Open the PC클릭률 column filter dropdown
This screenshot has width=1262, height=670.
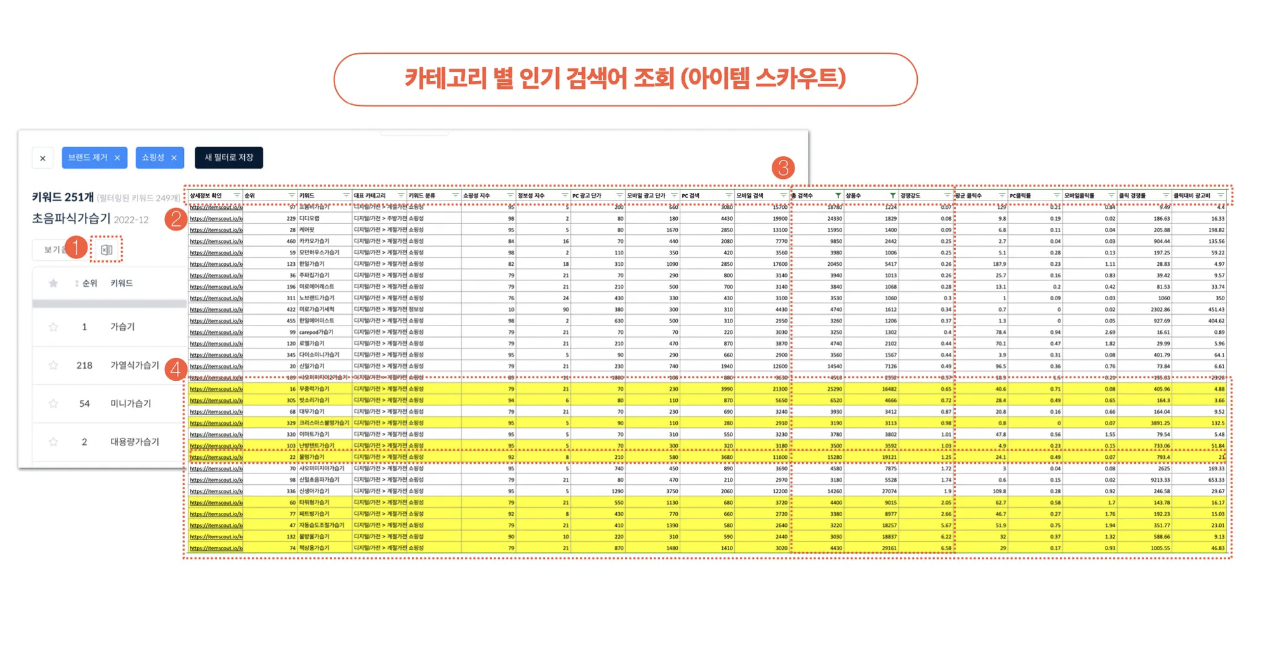1057,195
